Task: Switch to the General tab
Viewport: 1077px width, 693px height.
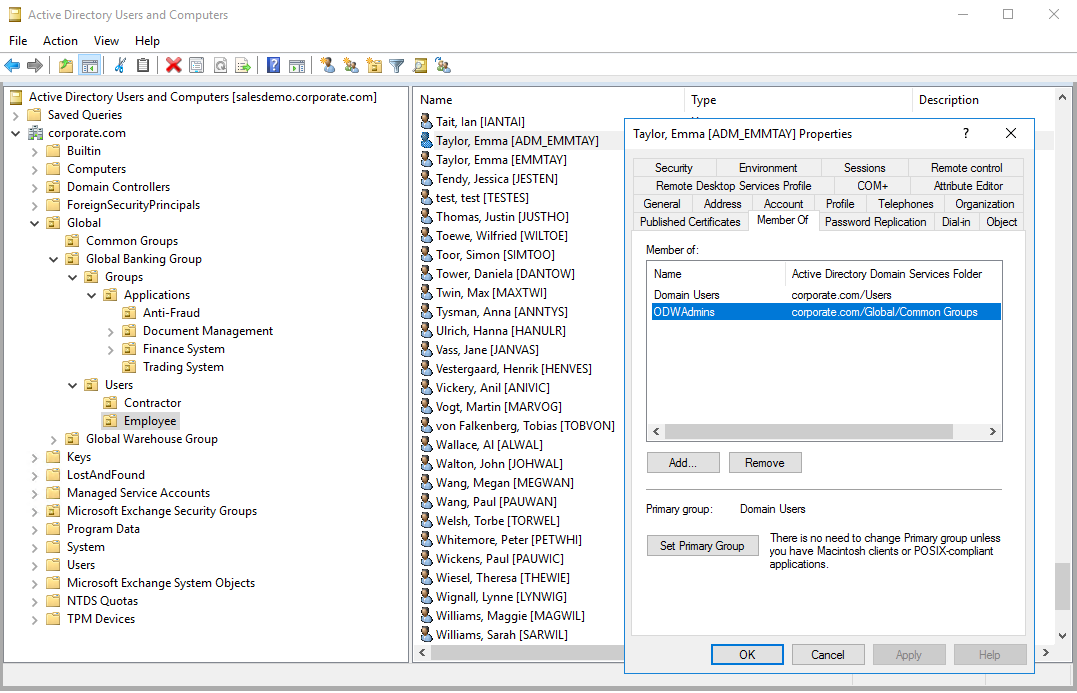Action: 662,204
